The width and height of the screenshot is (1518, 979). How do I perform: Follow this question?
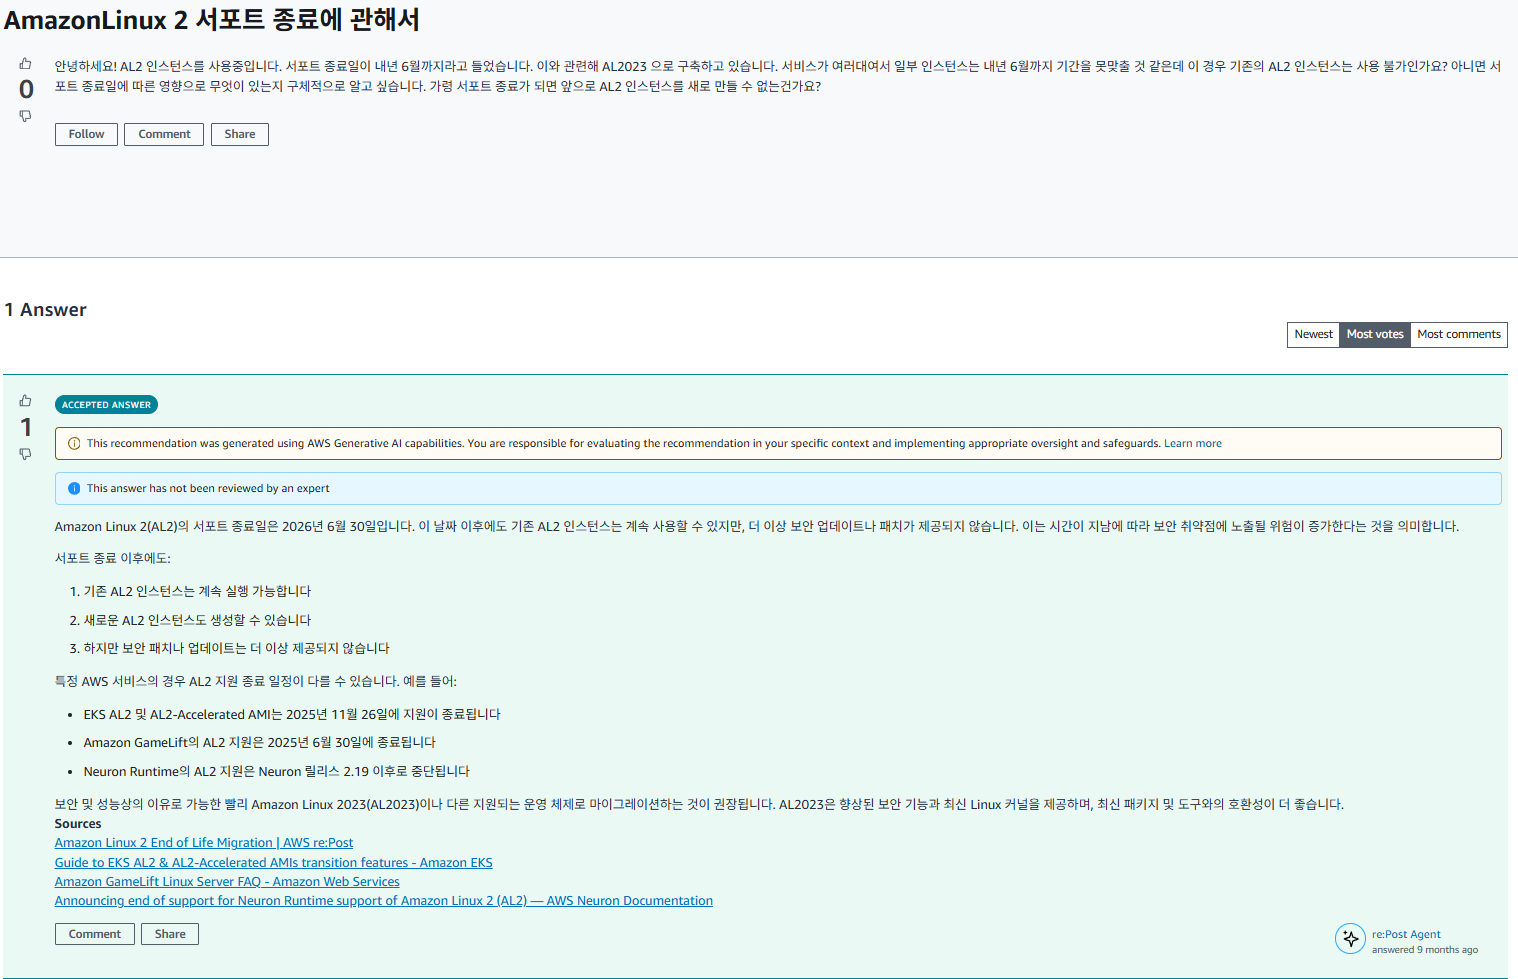[86, 134]
